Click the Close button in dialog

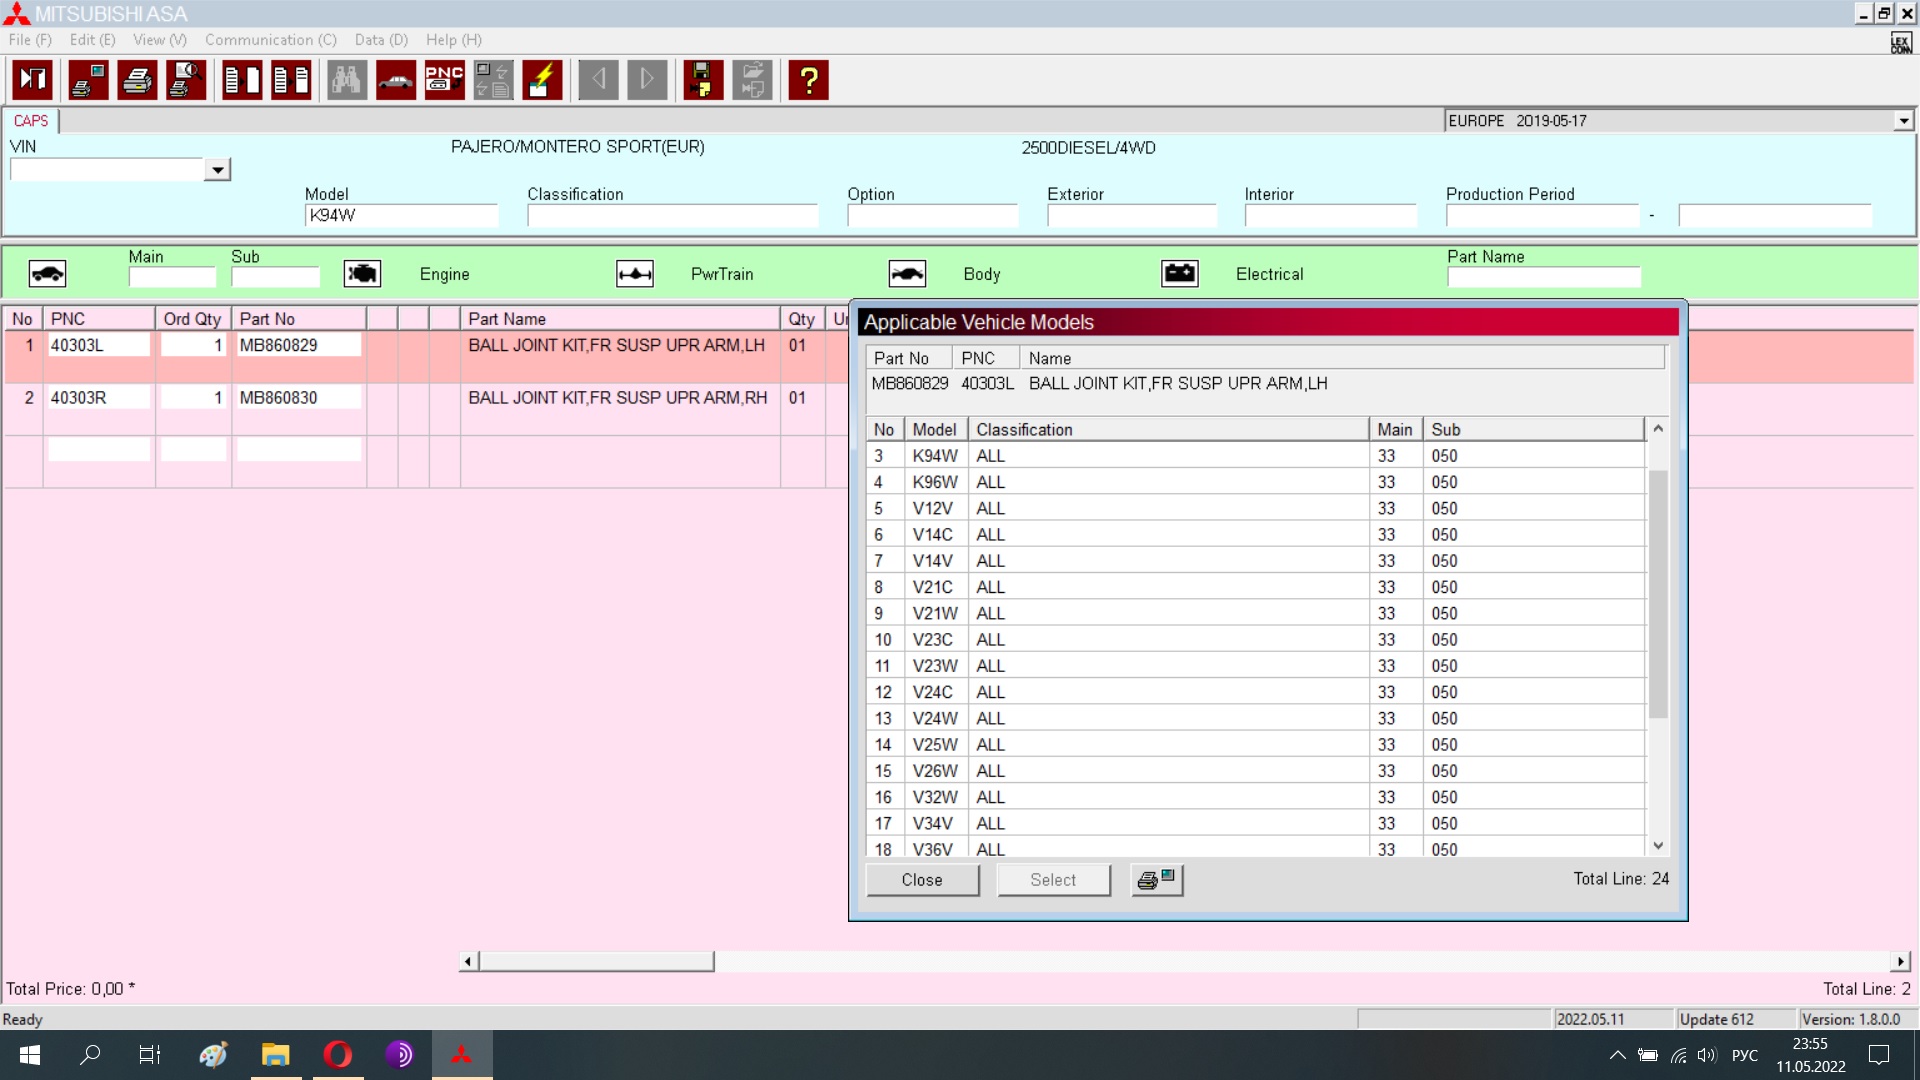click(x=921, y=880)
